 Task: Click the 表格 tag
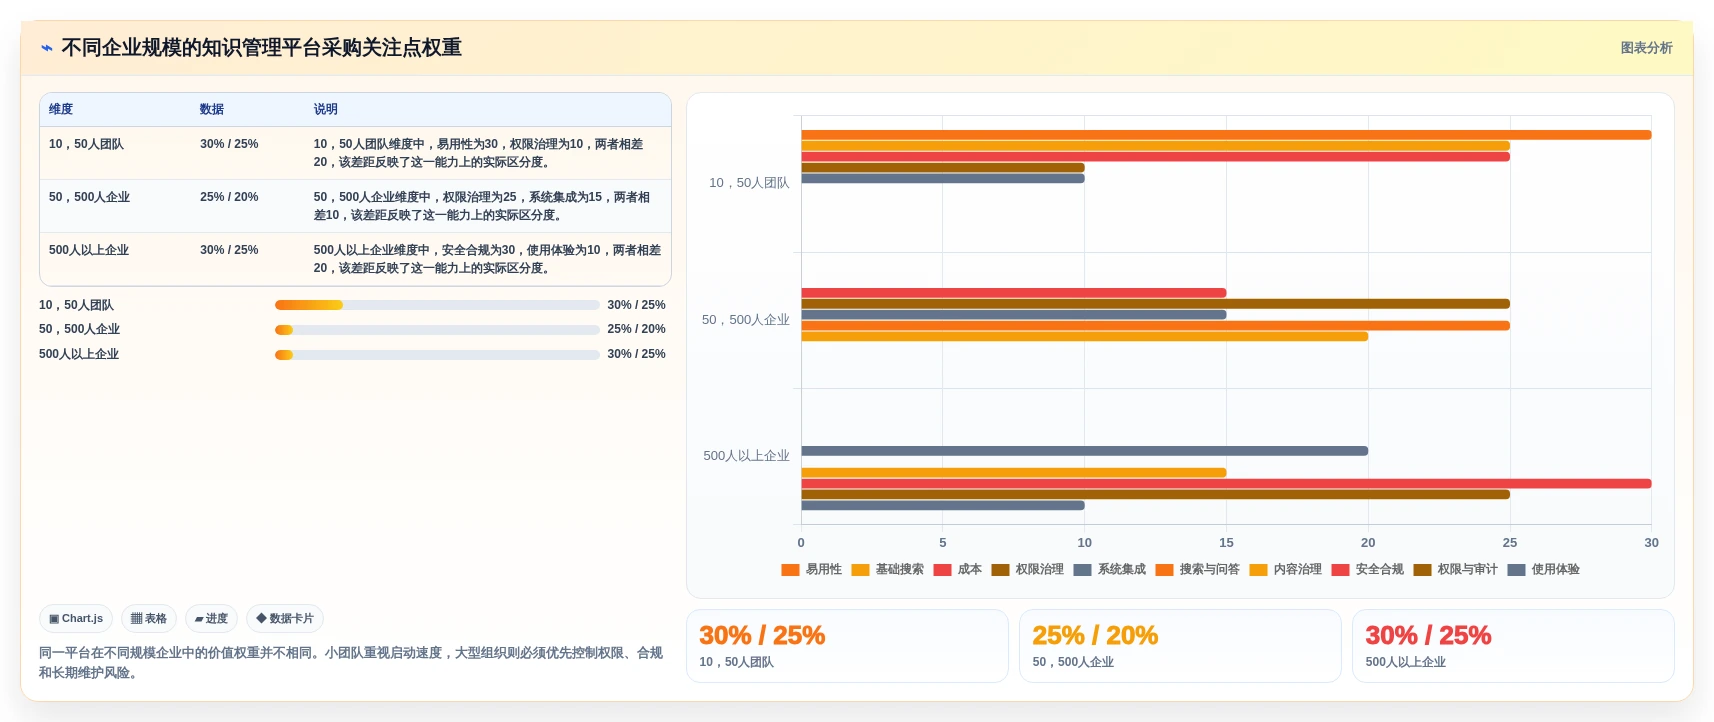click(149, 619)
